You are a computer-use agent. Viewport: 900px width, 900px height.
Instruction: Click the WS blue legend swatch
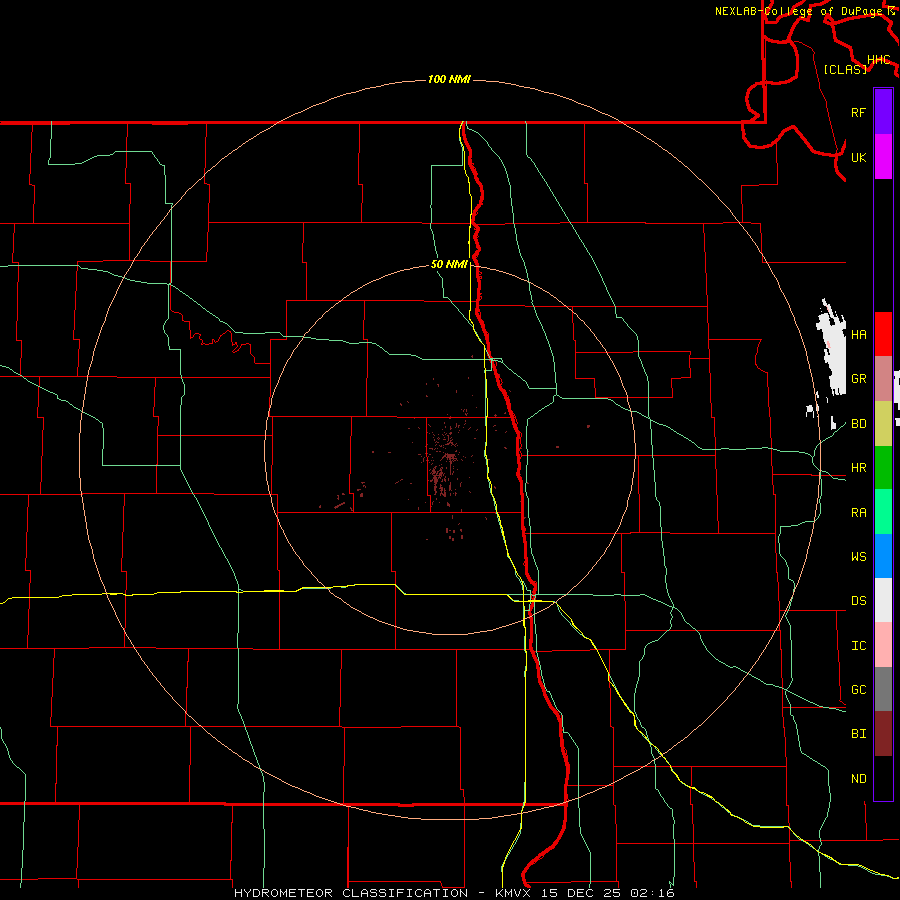pyautogui.click(x=883, y=556)
